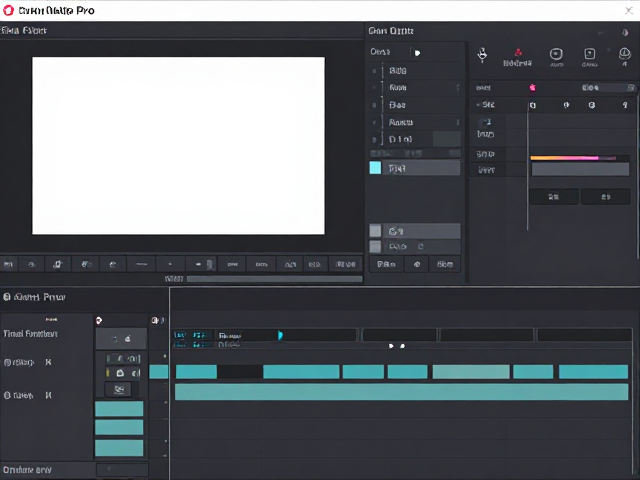Image resolution: width=640 pixels, height=480 pixels.
Task: Click the right dark button below the gray bar
Action: [x=605, y=197]
